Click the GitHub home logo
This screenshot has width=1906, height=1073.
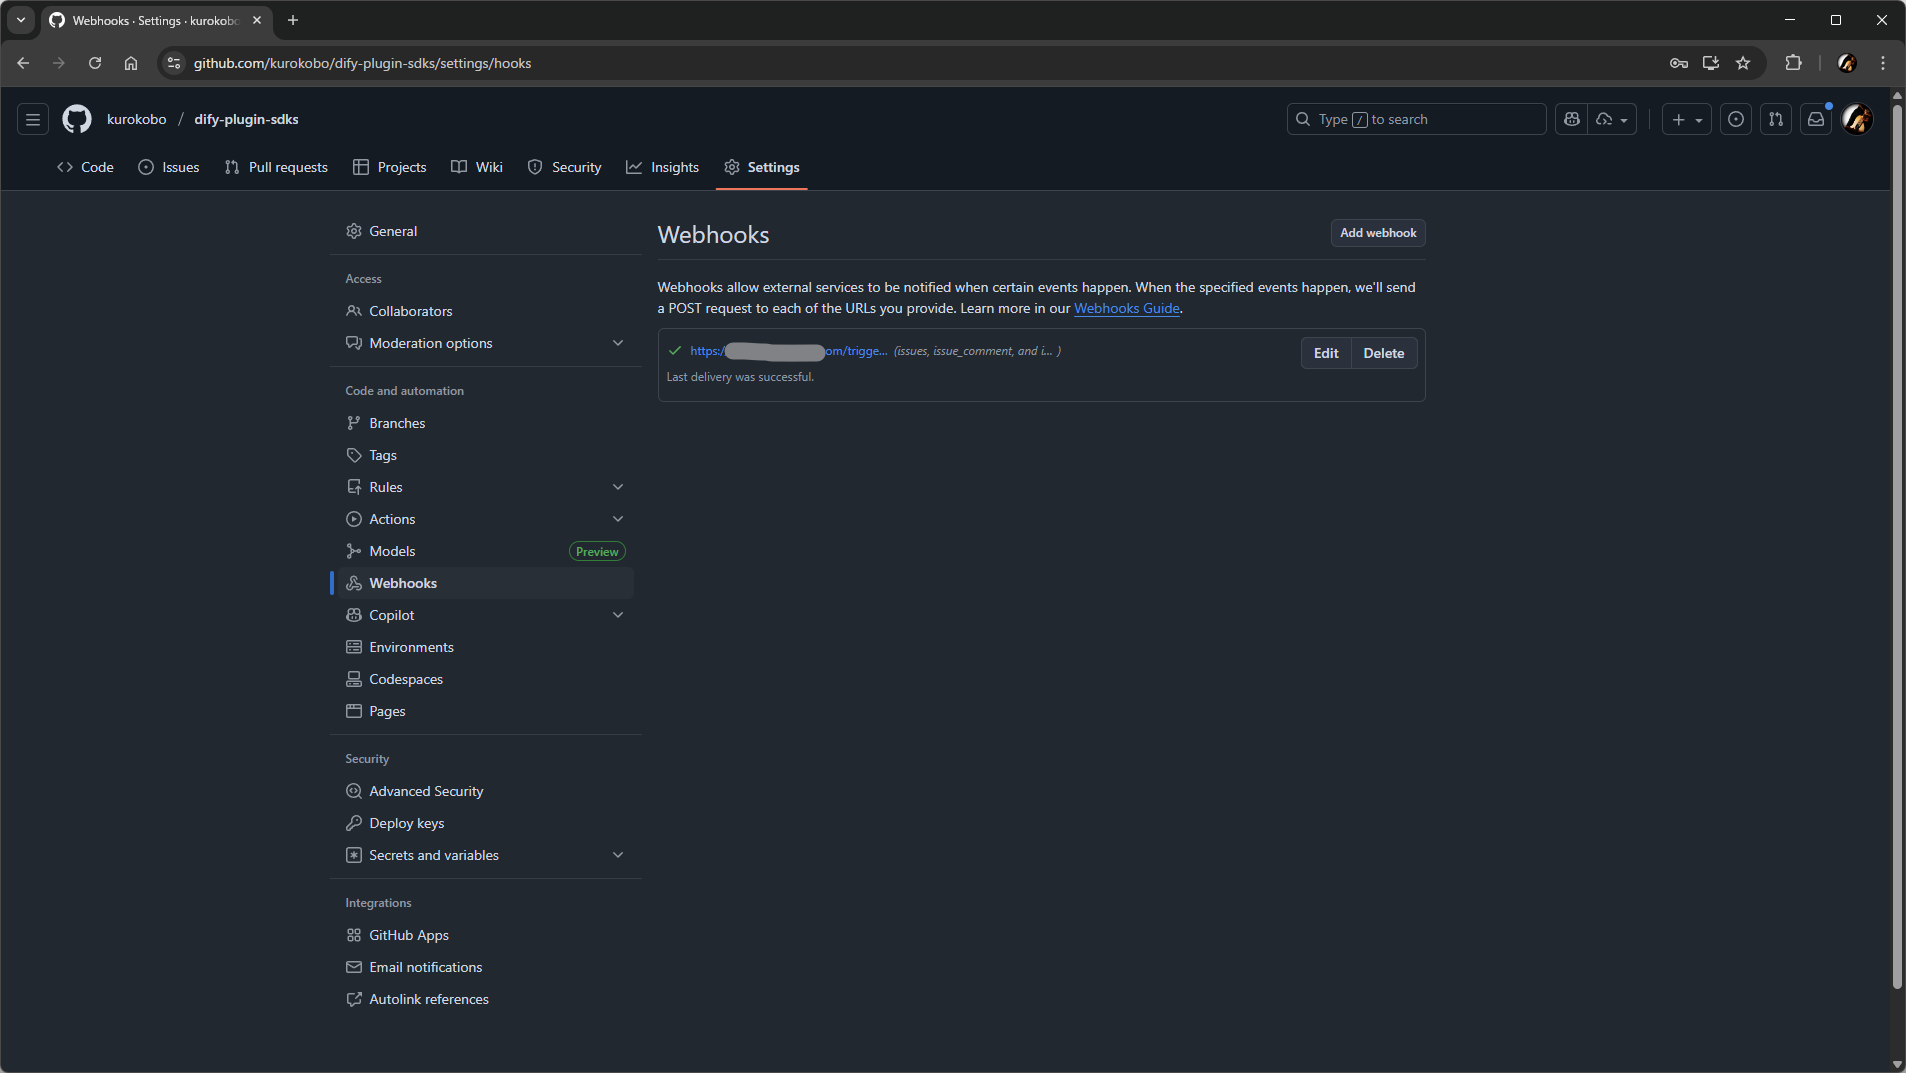pyautogui.click(x=76, y=119)
